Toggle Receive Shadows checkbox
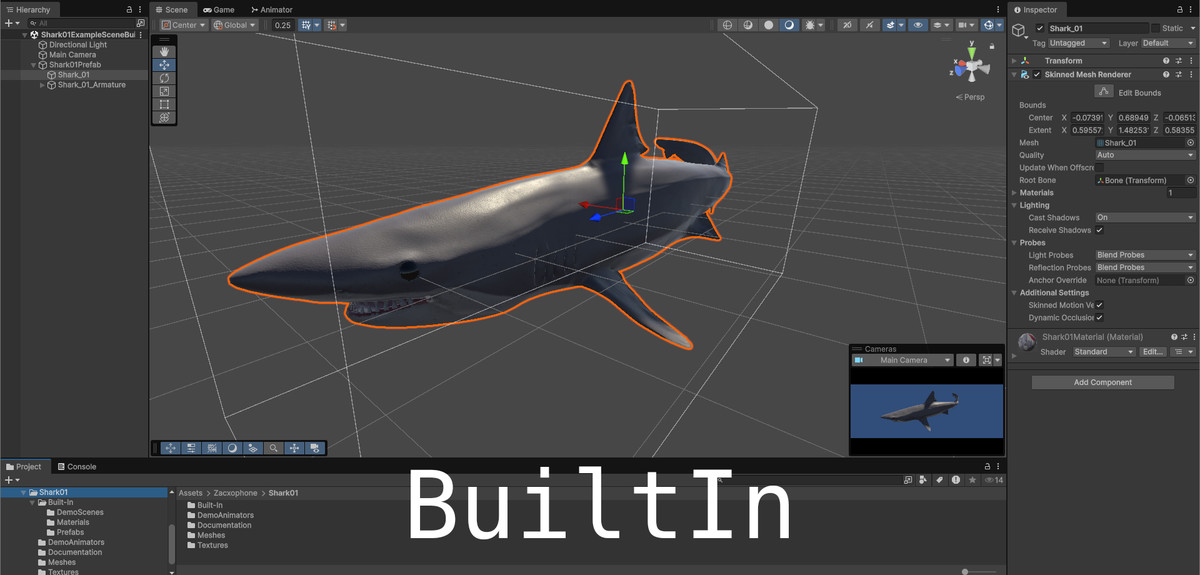Screen dimensions: 1200x575 (x=1100, y=230)
